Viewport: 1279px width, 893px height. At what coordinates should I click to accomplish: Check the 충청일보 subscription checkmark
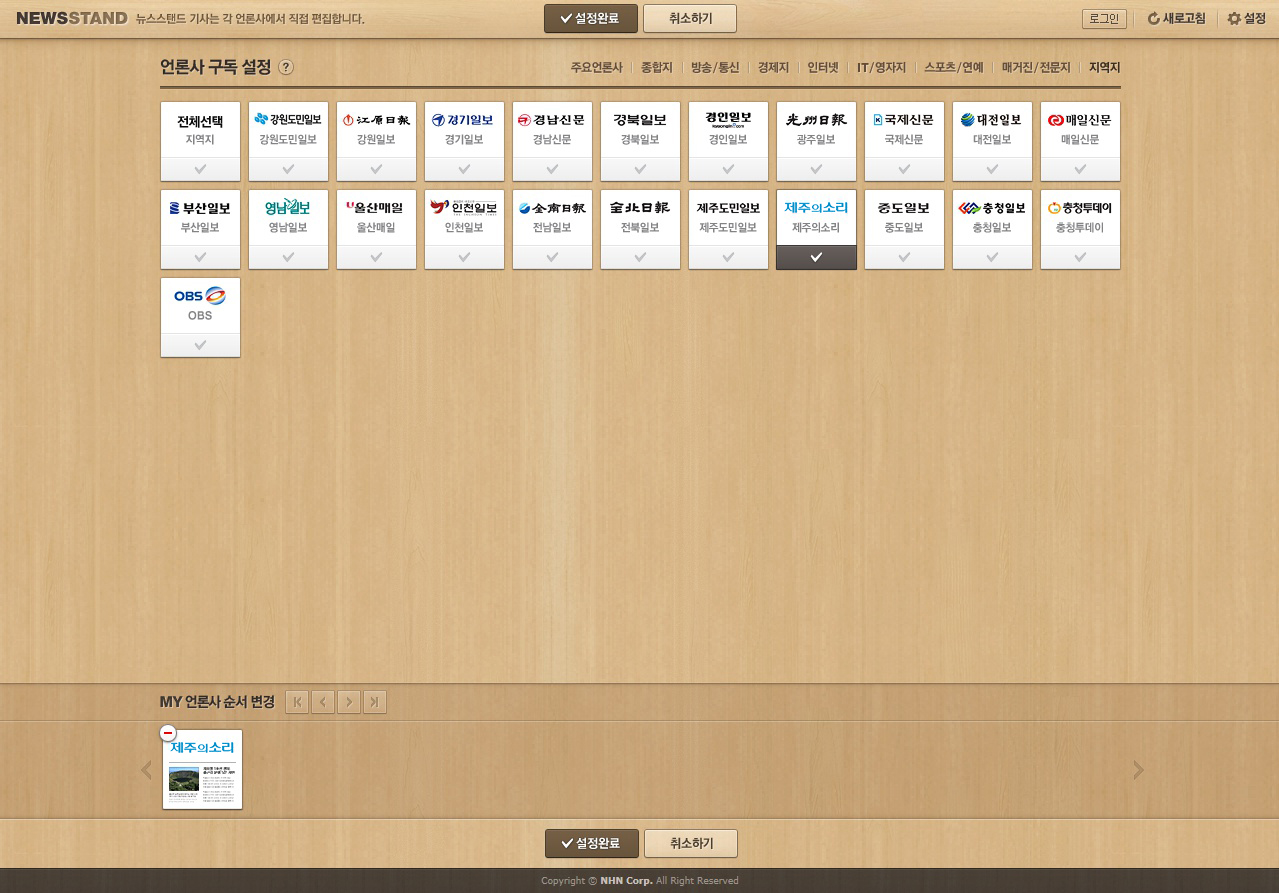pos(992,257)
